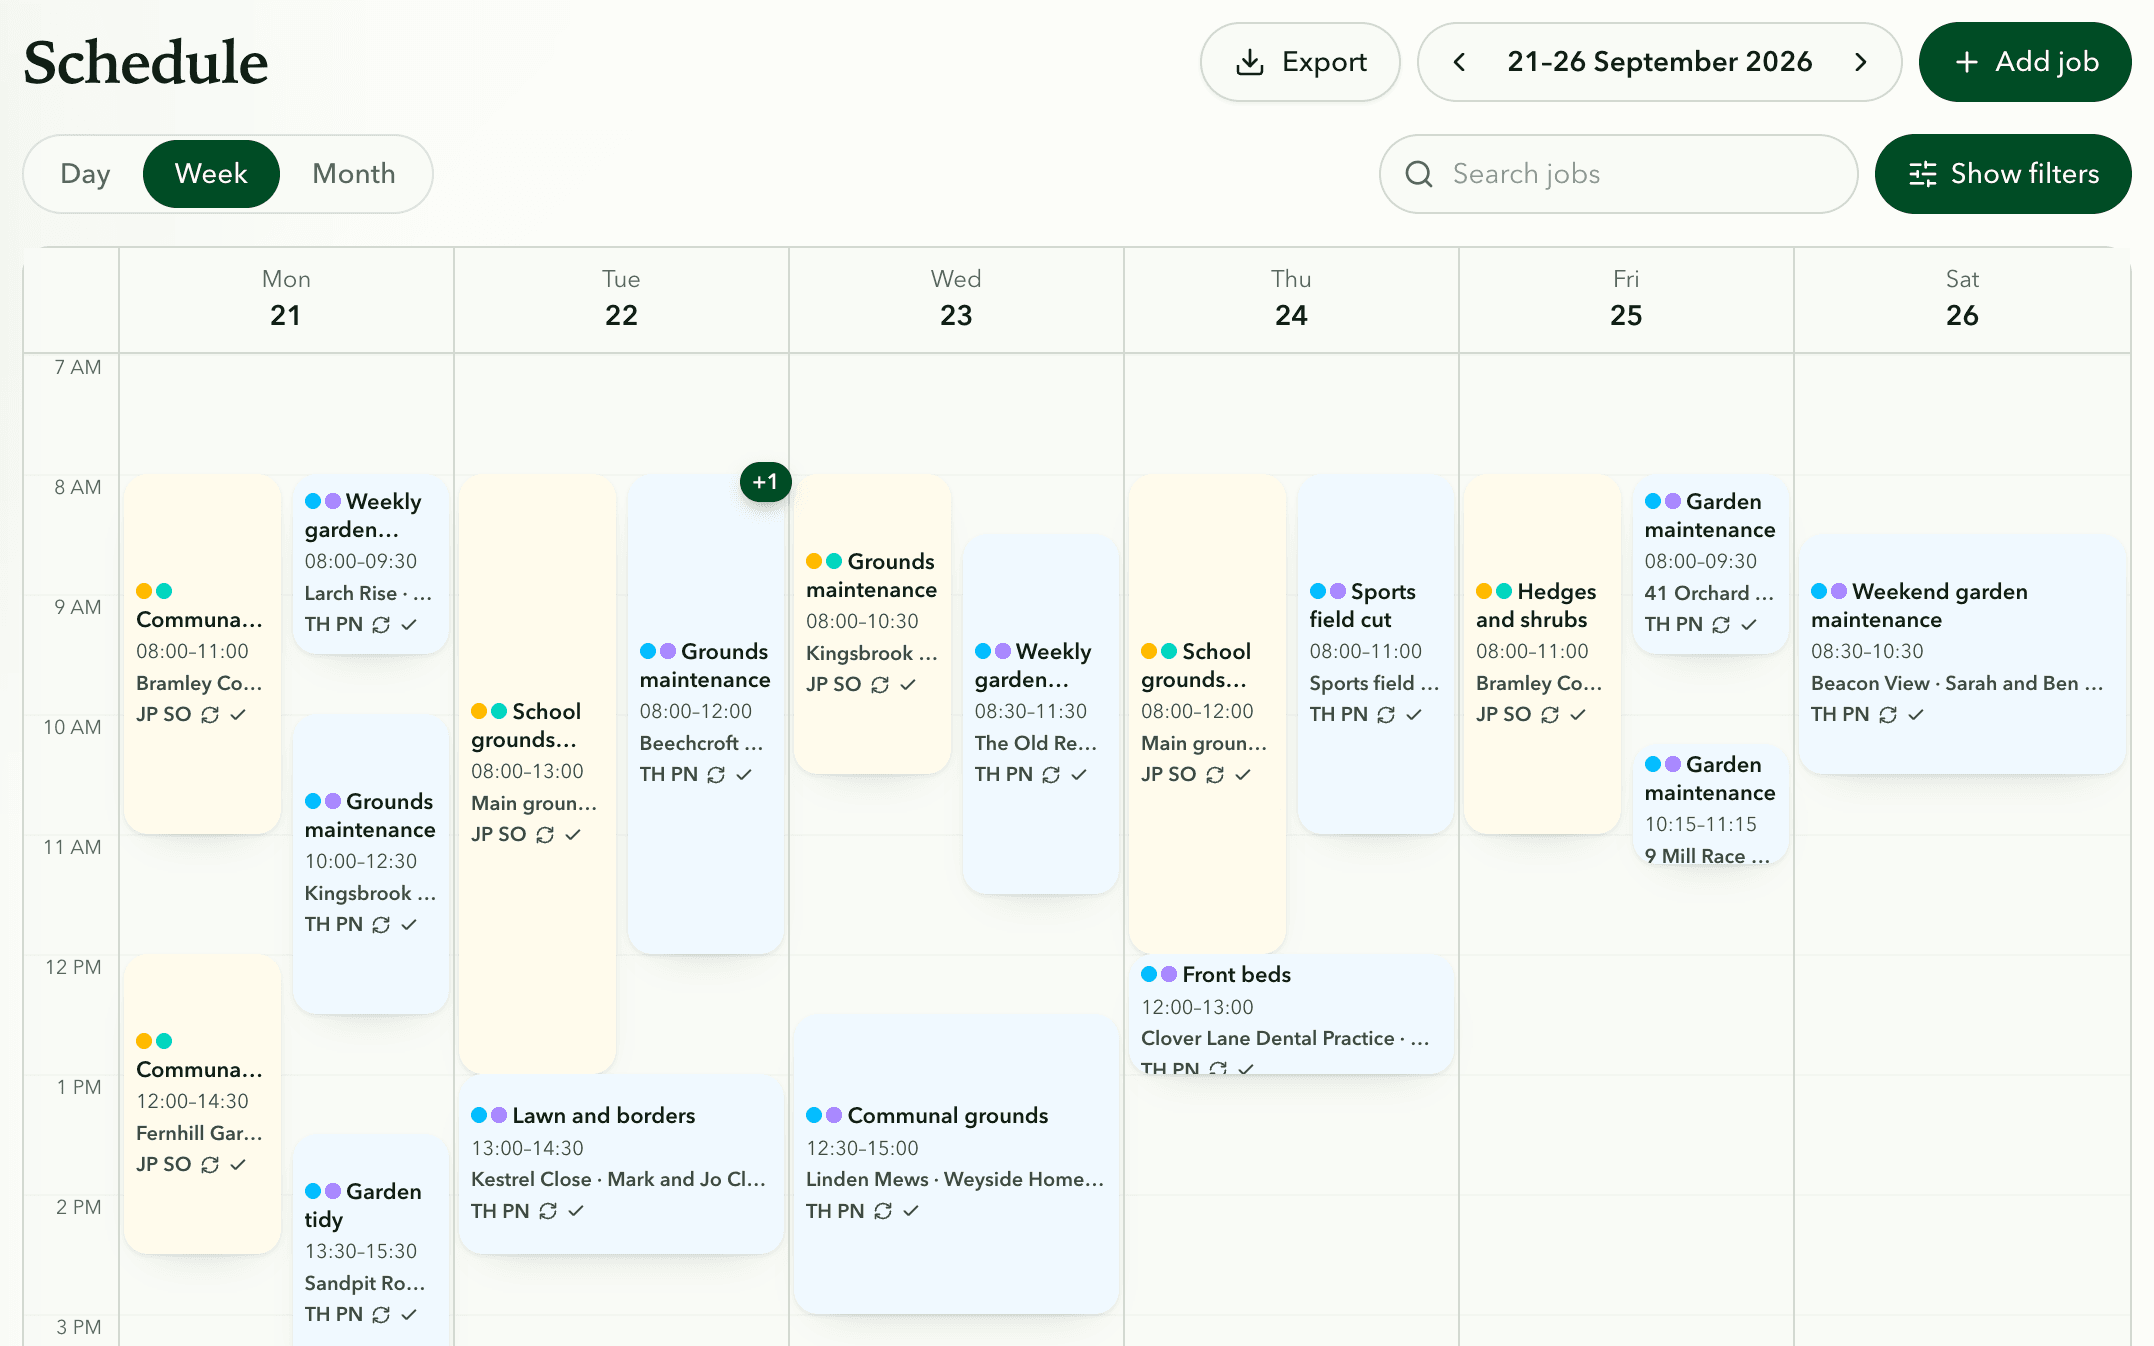
Task: Open the Show filters panel
Action: (2003, 174)
